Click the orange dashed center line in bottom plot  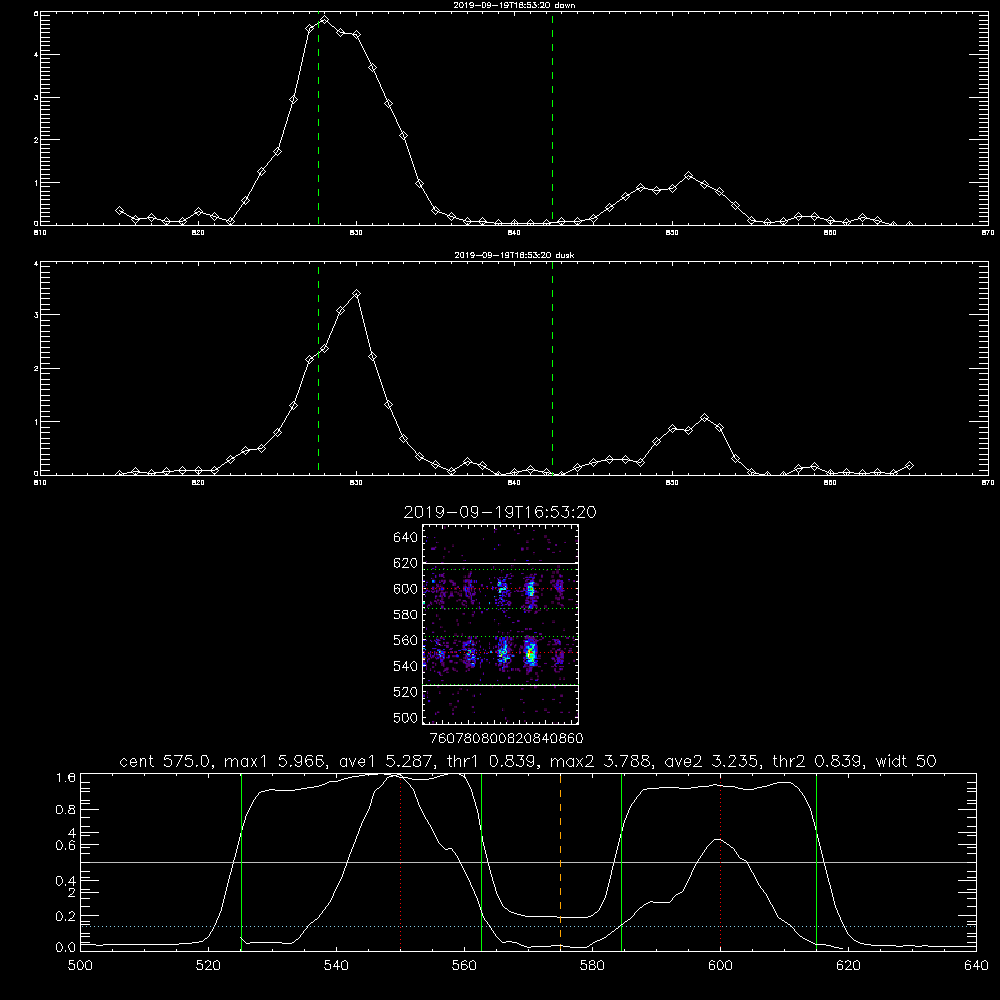coord(561,861)
